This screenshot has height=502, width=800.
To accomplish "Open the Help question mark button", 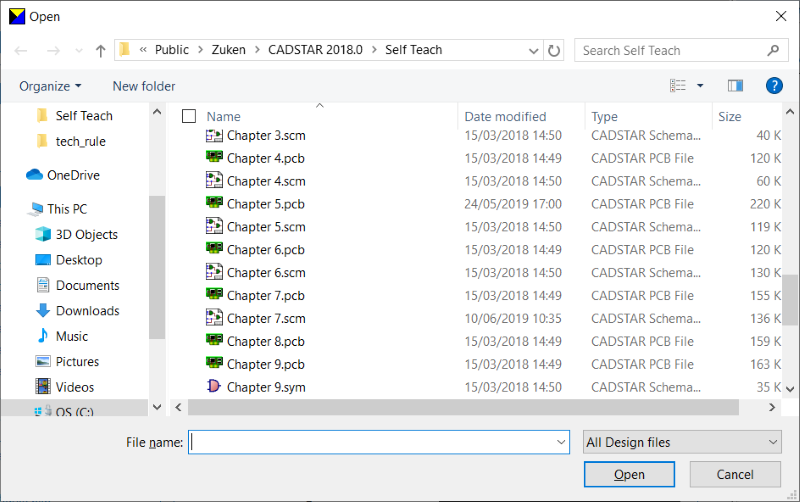I will click(774, 86).
